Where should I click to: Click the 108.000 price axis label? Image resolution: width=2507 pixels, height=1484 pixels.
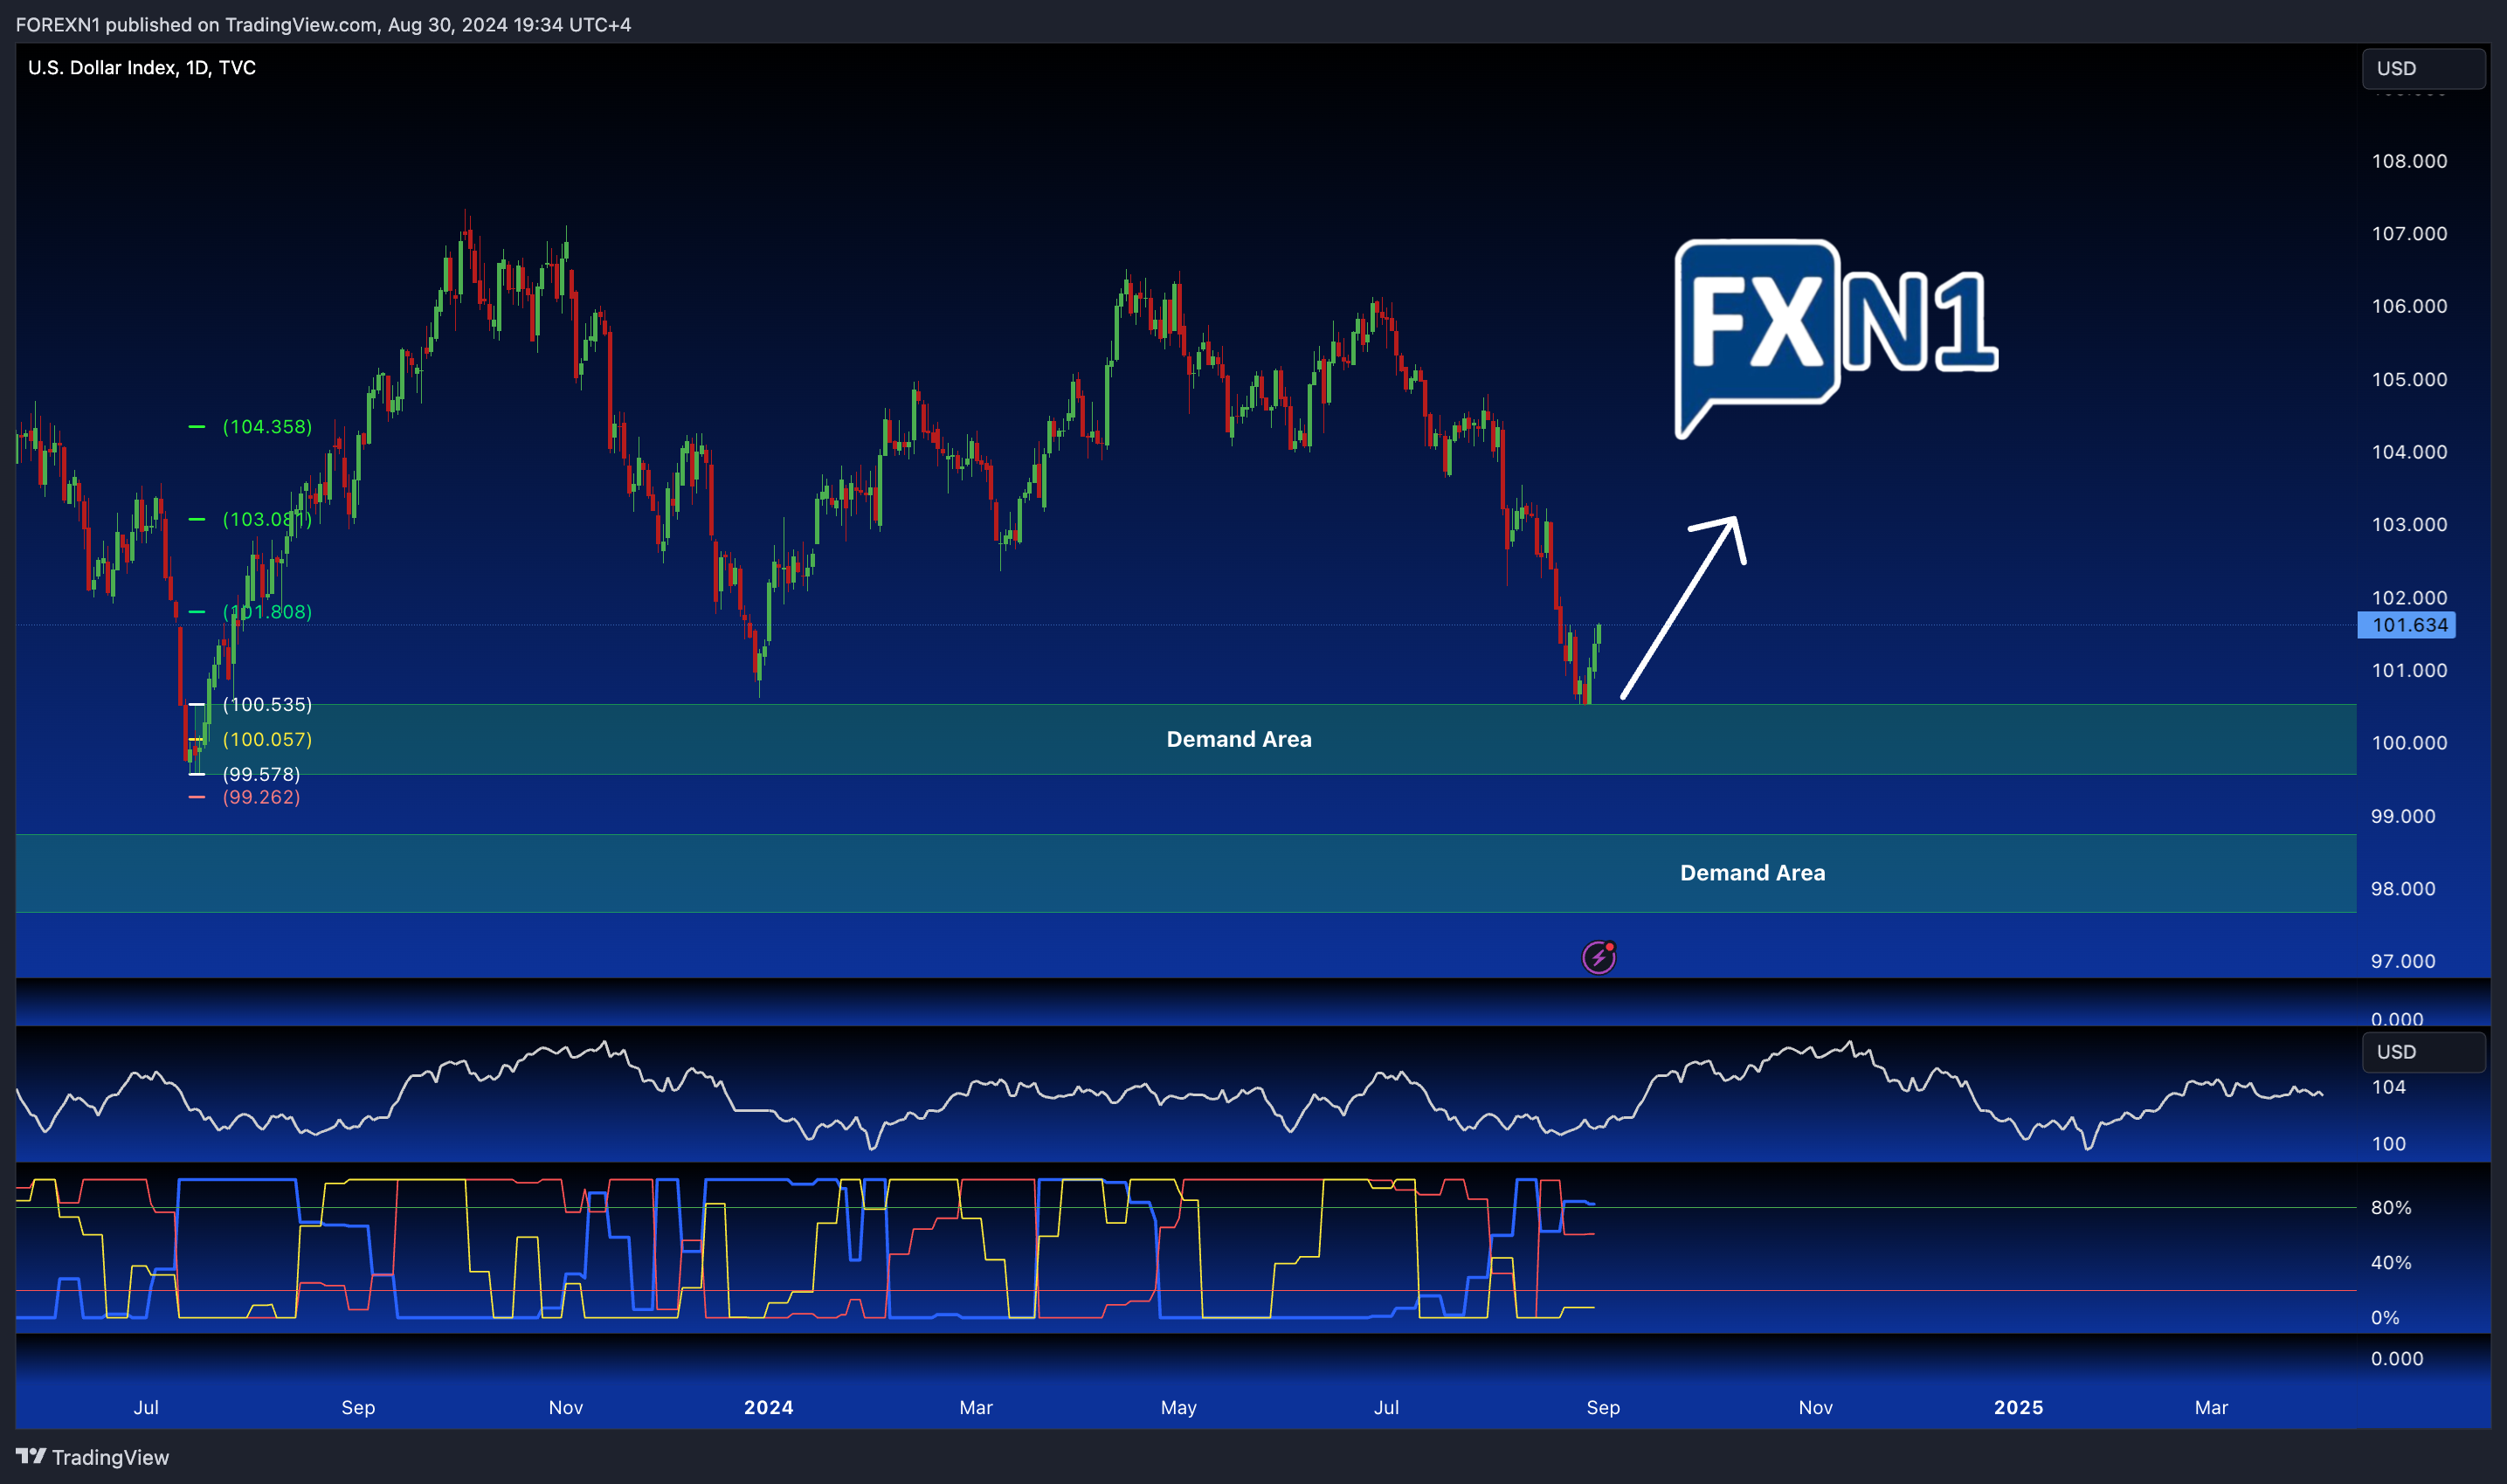pos(2409,161)
